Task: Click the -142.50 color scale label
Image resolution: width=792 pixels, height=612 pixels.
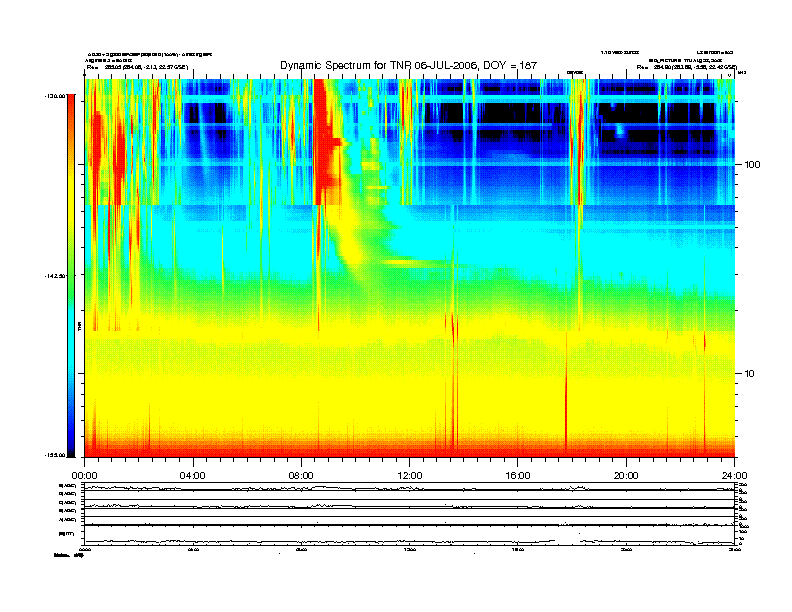Action: (x=55, y=276)
